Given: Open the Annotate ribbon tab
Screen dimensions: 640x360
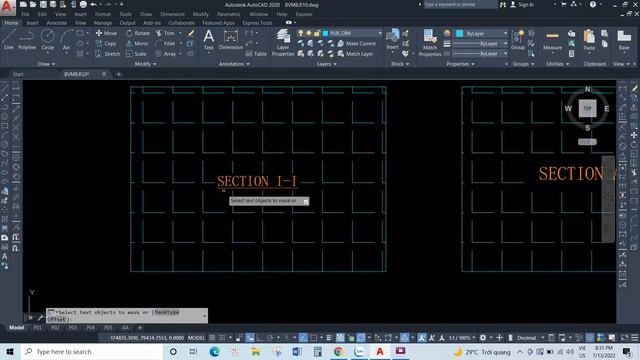Looking at the screenshot, I should [x=57, y=23].
